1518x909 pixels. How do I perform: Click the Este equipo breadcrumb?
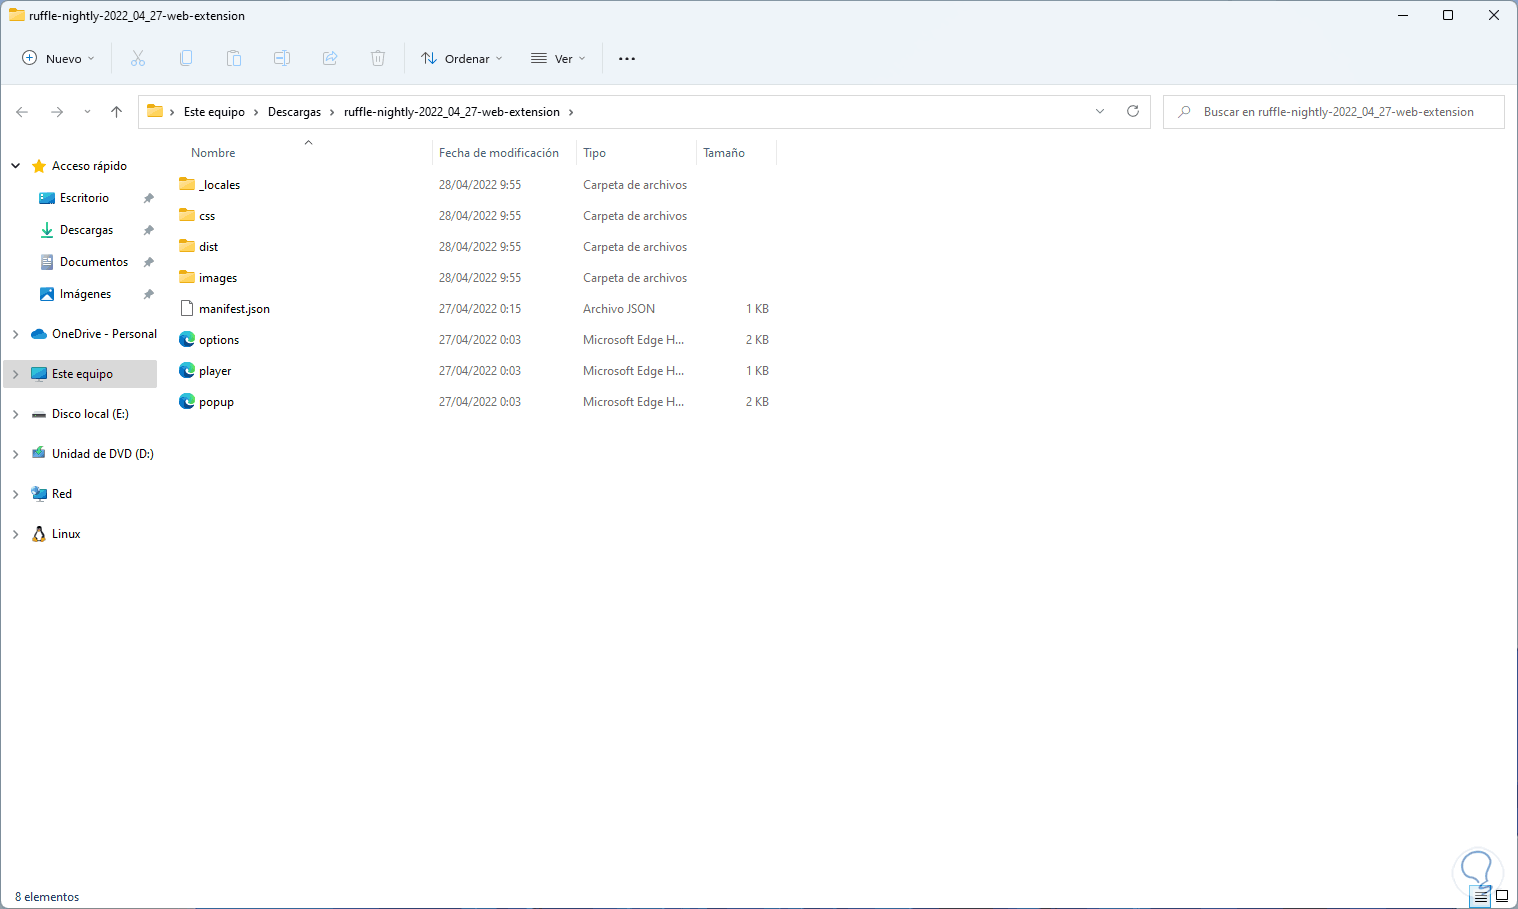tap(214, 112)
